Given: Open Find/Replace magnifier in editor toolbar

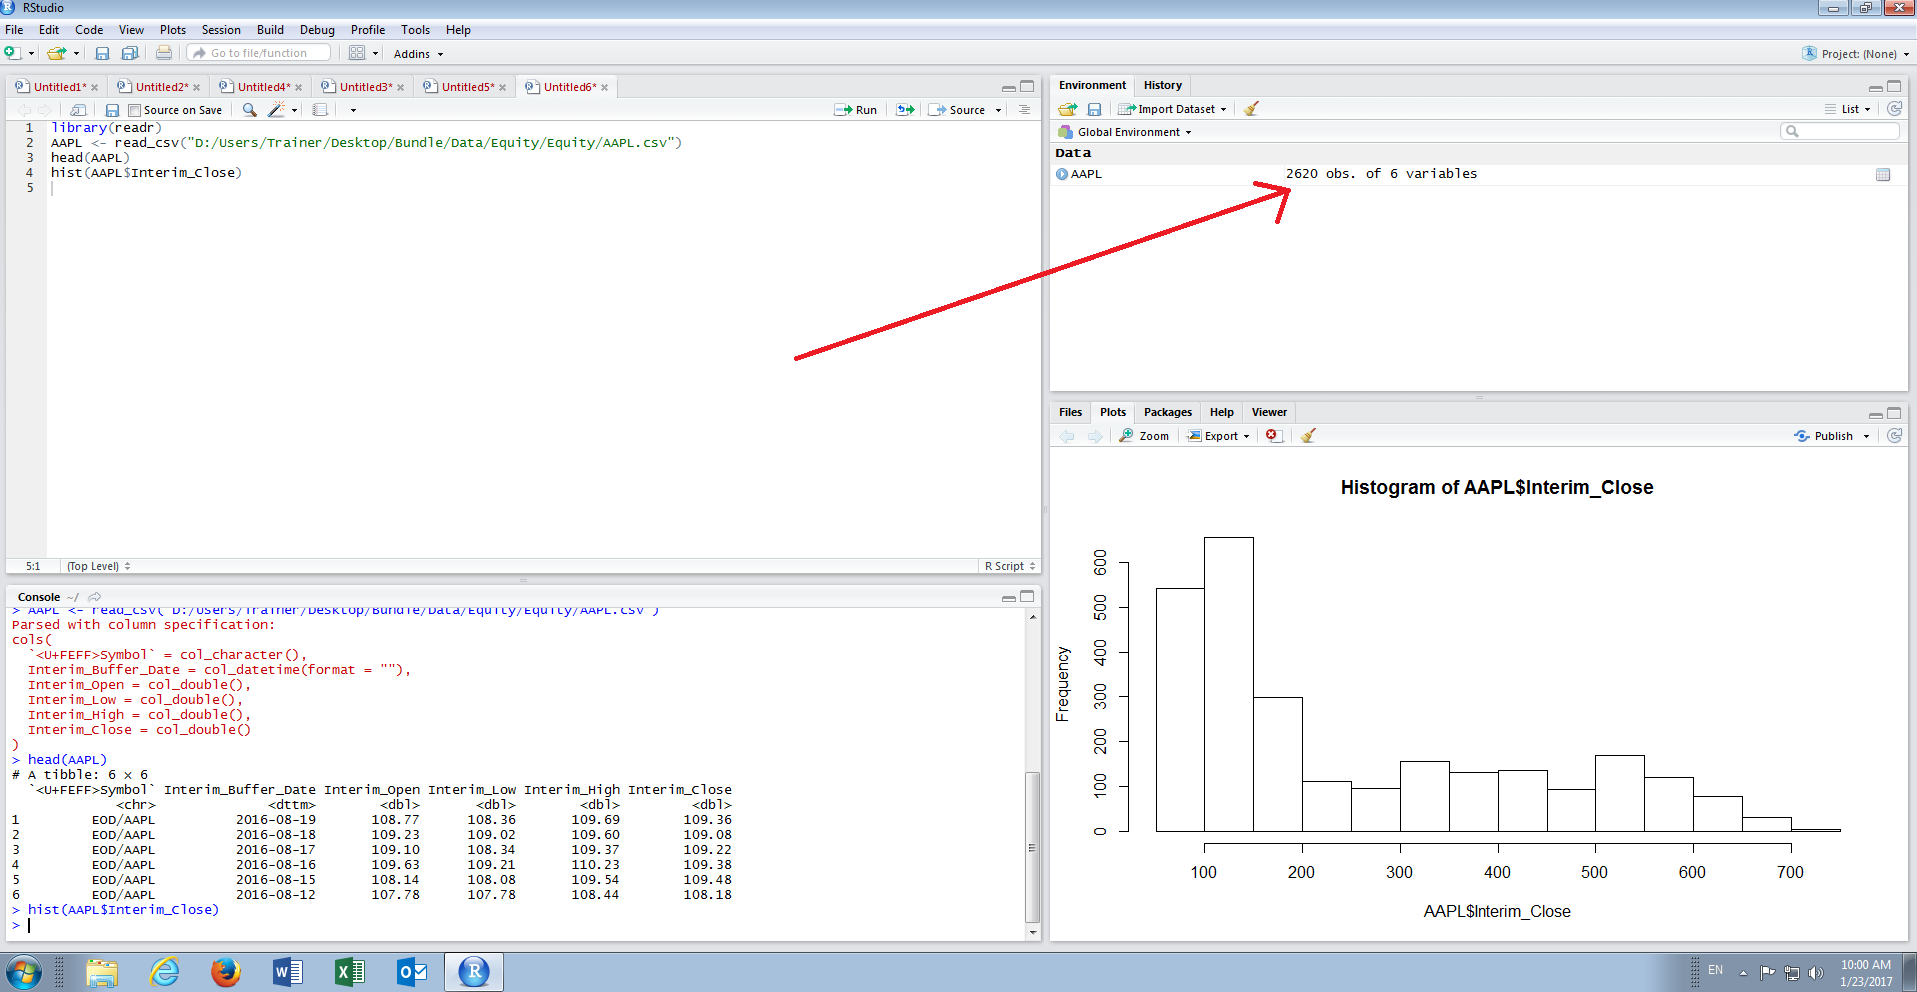Looking at the screenshot, I should tap(249, 110).
